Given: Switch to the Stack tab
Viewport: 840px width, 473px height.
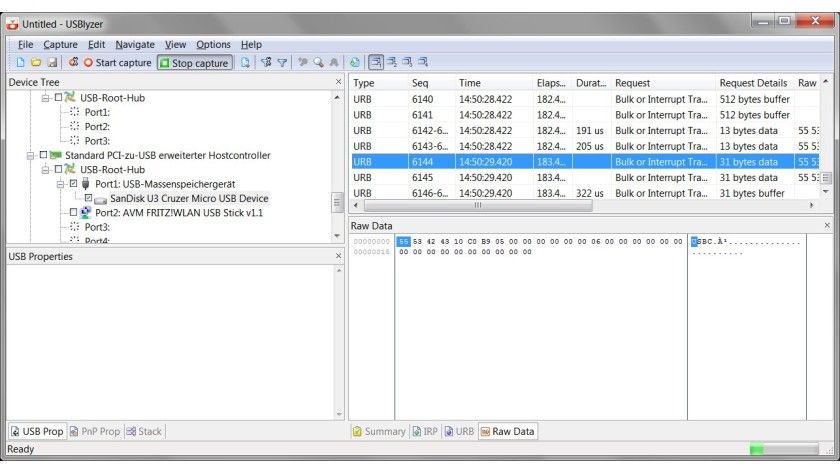Looking at the screenshot, I should [144, 431].
